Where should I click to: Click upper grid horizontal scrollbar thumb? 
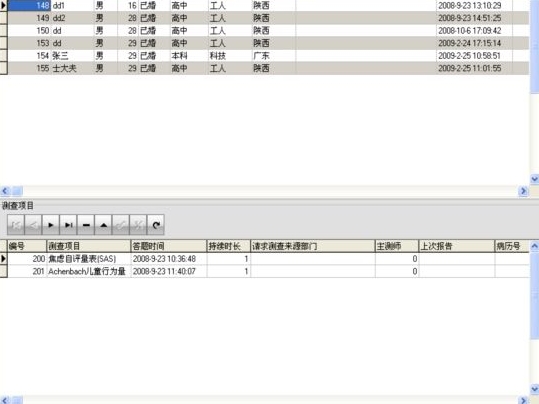(x=18, y=191)
